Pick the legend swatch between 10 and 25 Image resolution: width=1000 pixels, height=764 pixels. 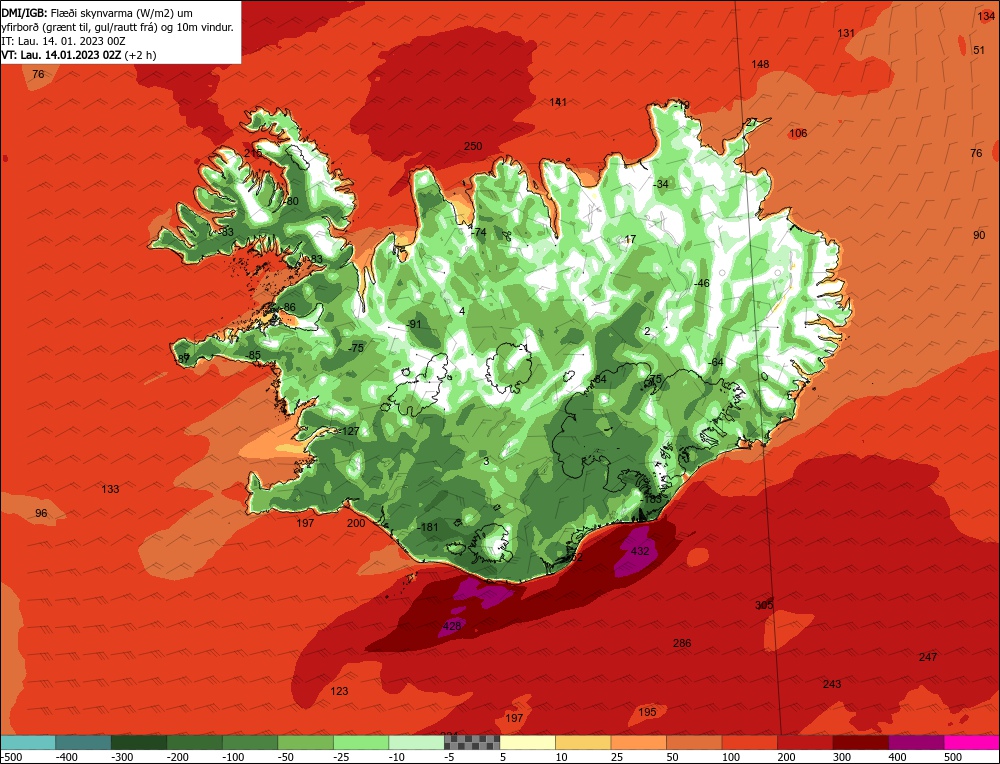coord(583,742)
